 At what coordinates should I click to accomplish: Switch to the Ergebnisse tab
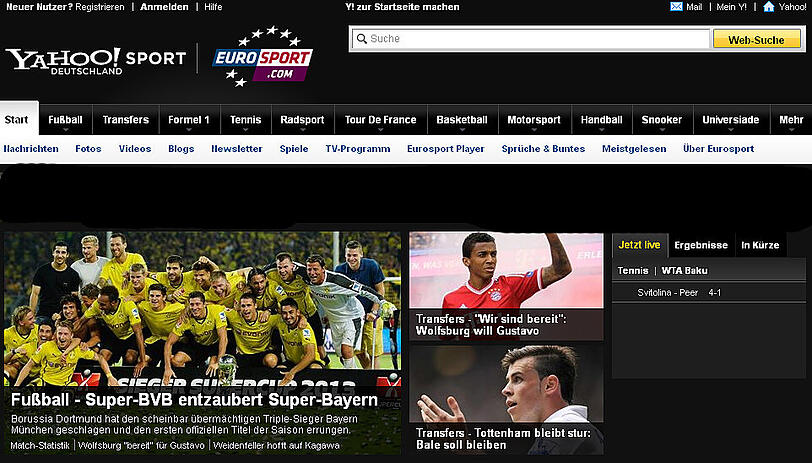[x=701, y=245]
